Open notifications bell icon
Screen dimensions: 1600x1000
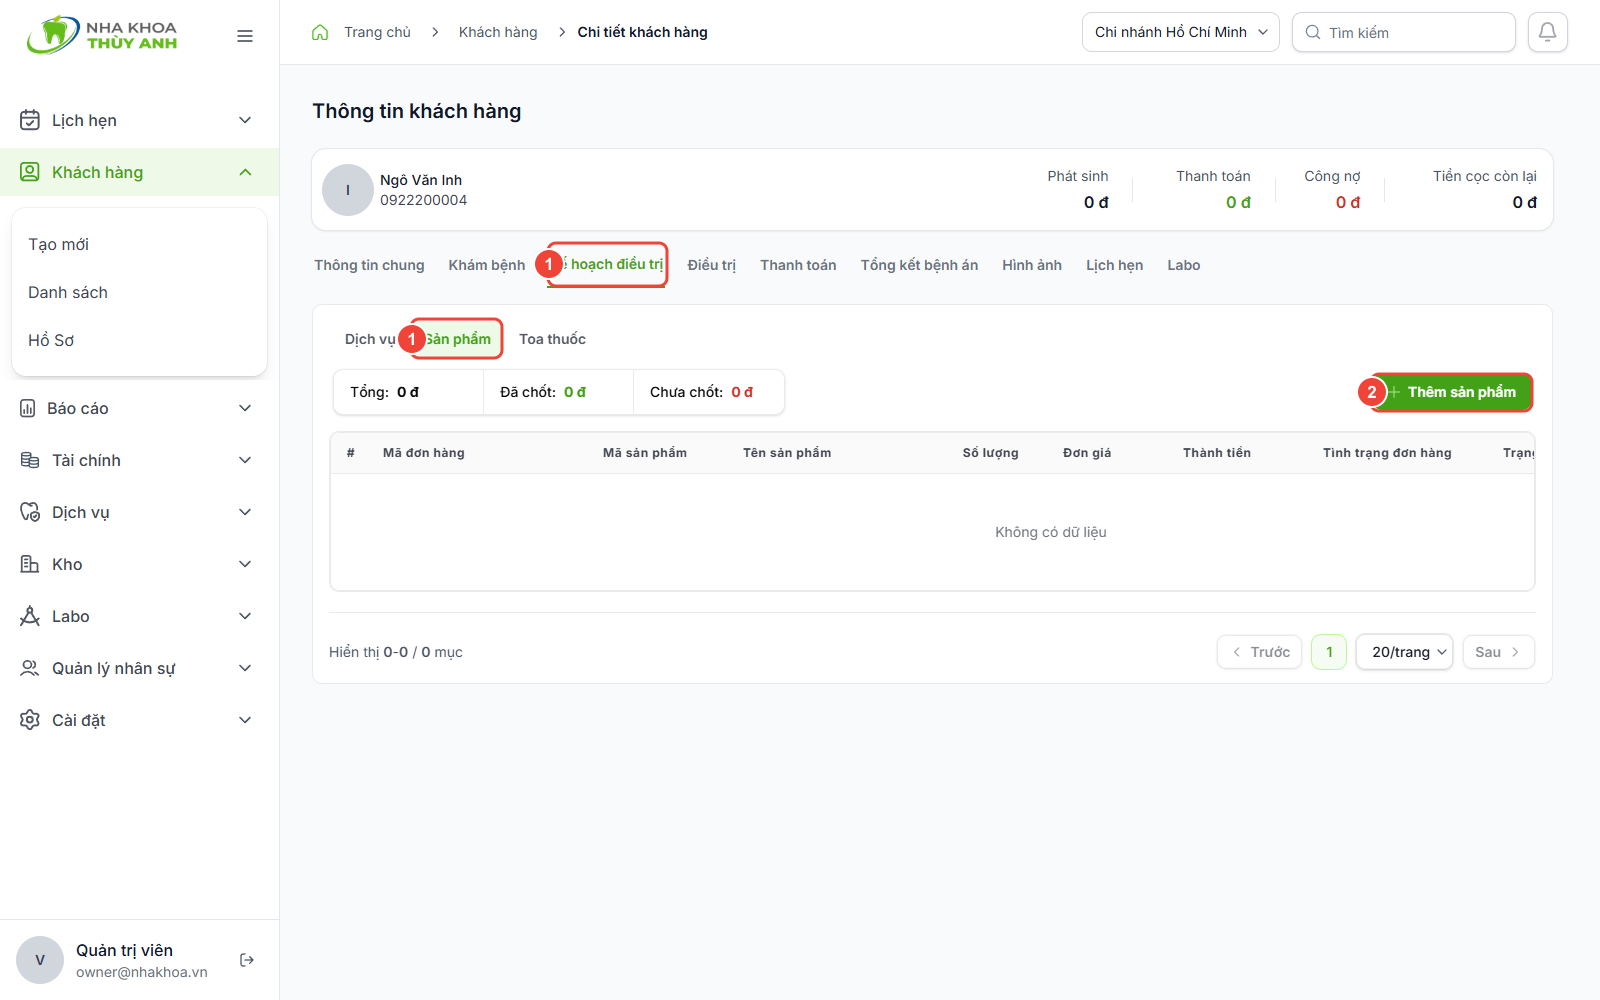click(1547, 32)
